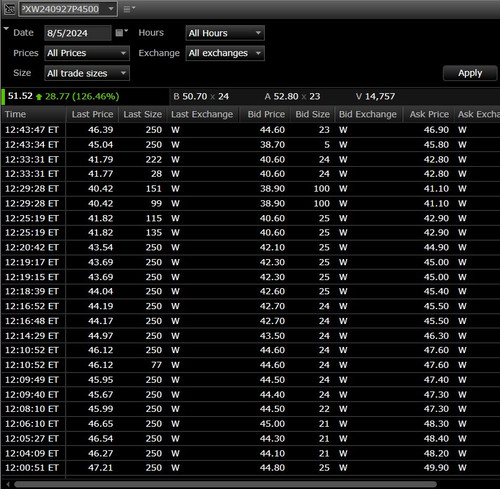Viewport: 500px width, 489px height.
Task: Select the time 12:00:51 ET
Action: click(x=32, y=468)
